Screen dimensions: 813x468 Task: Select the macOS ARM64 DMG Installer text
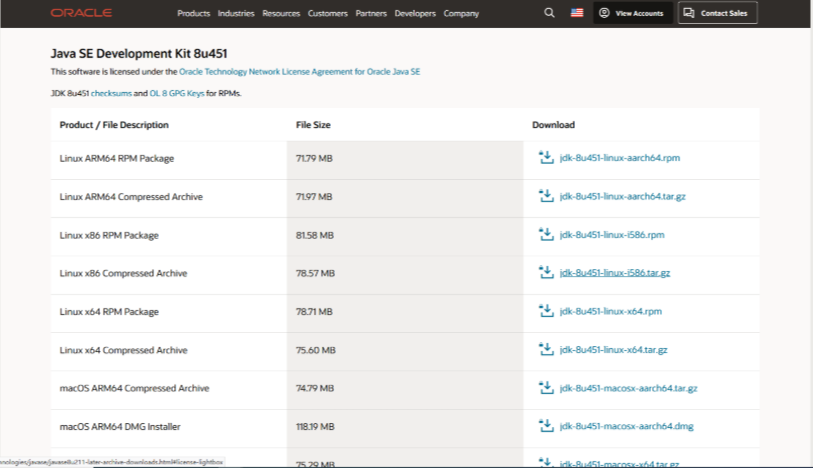pyautogui.click(x=120, y=427)
